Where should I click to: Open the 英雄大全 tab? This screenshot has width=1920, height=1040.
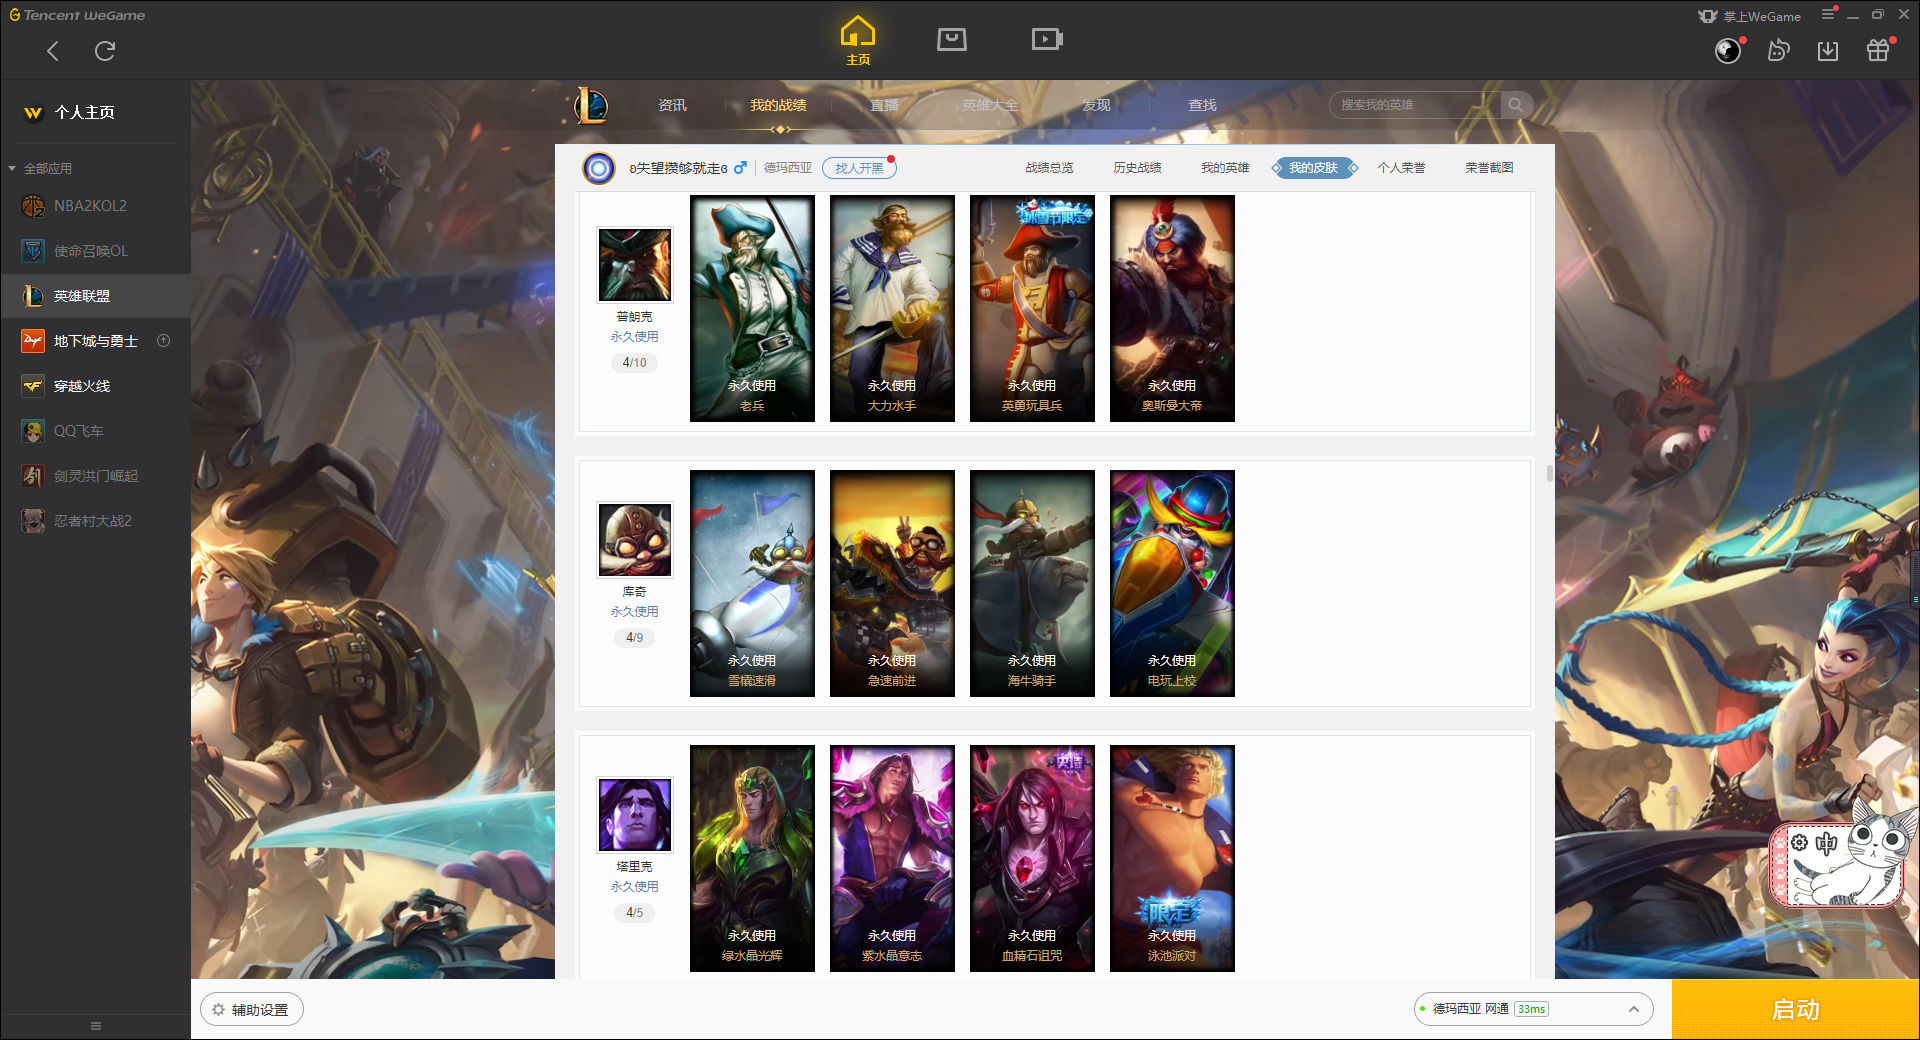(x=990, y=105)
